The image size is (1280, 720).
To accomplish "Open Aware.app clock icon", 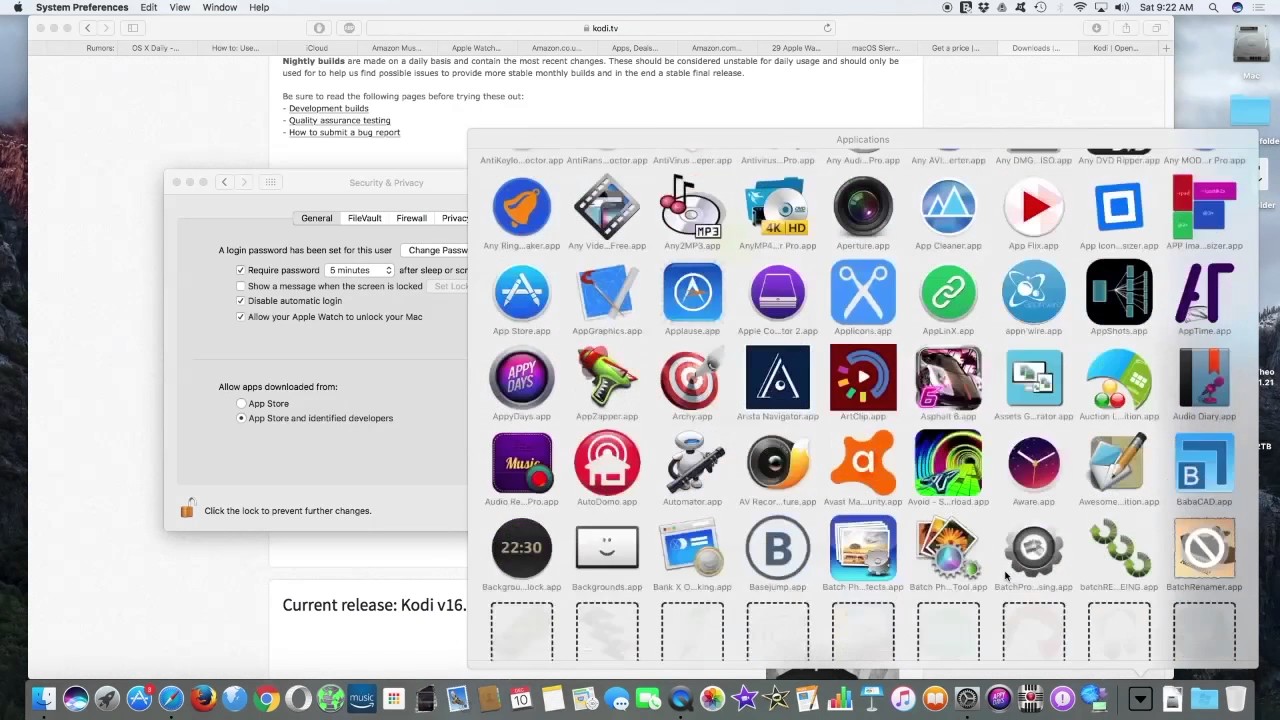I will (1033, 463).
